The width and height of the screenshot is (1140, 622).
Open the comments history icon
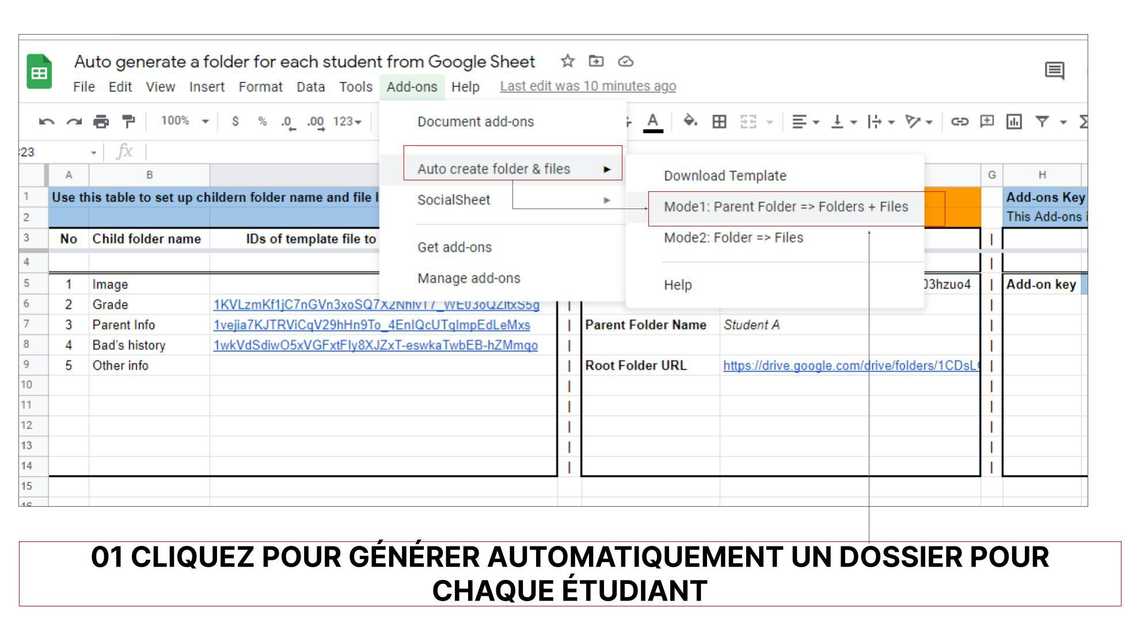point(1054,71)
